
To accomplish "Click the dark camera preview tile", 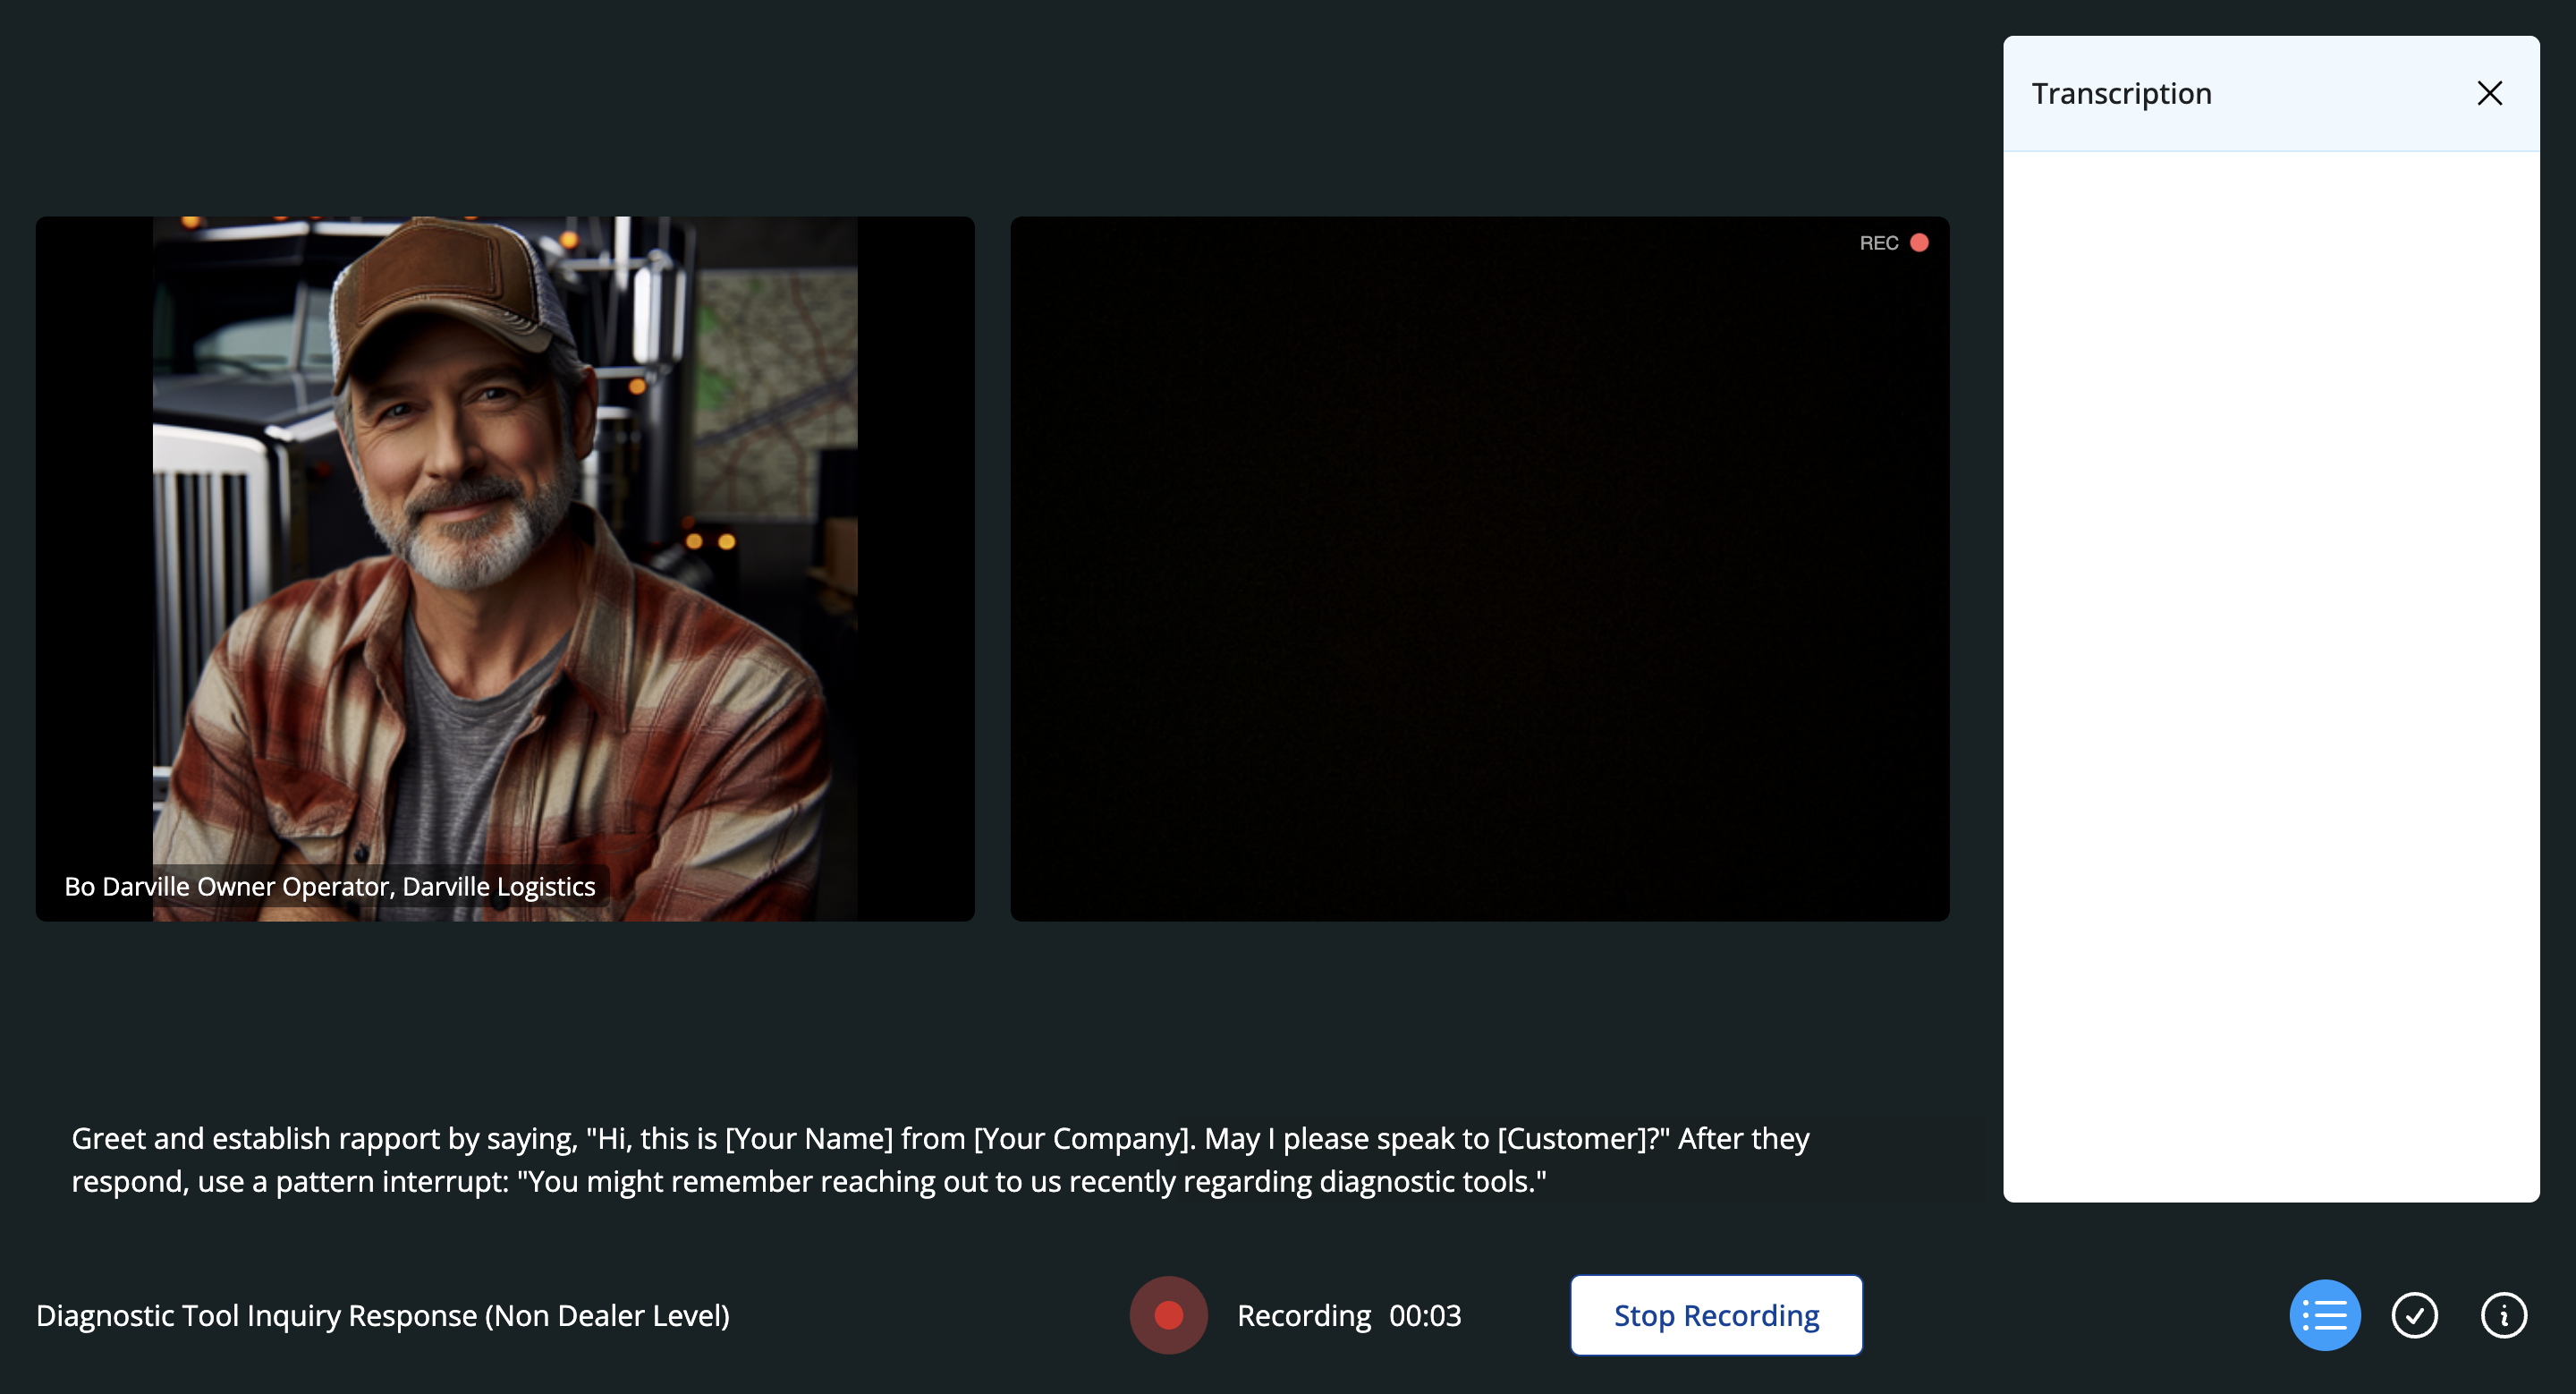I will [x=1479, y=568].
